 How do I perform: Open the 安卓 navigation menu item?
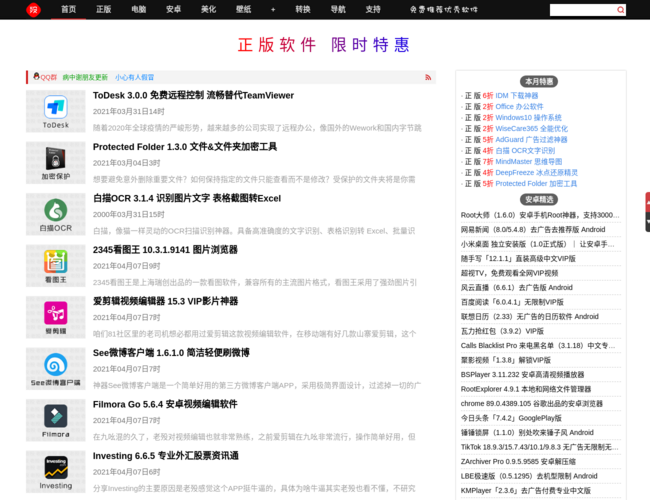click(173, 9)
